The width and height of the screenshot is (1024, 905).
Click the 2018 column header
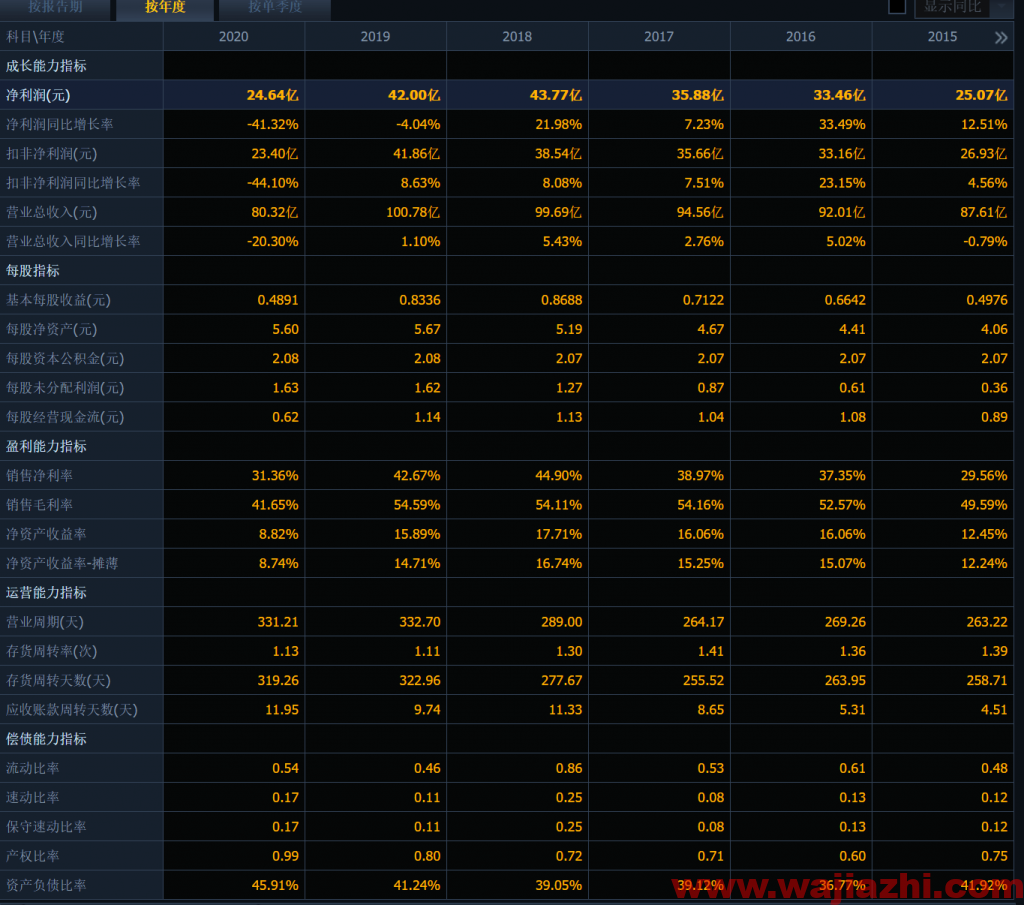[517, 37]
